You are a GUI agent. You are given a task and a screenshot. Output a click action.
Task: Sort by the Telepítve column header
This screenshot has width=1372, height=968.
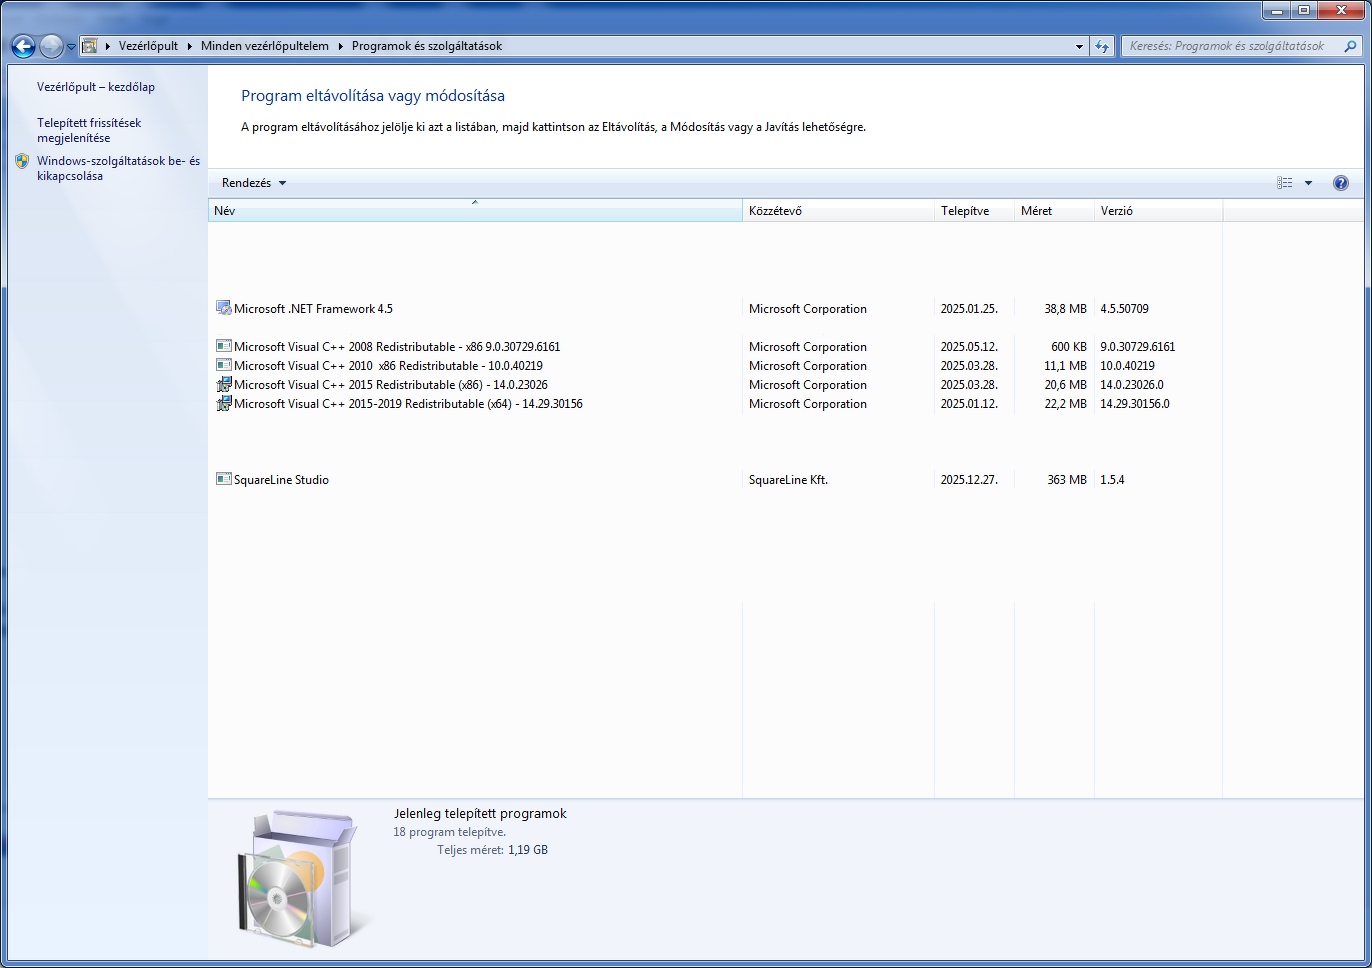[974, 211]
